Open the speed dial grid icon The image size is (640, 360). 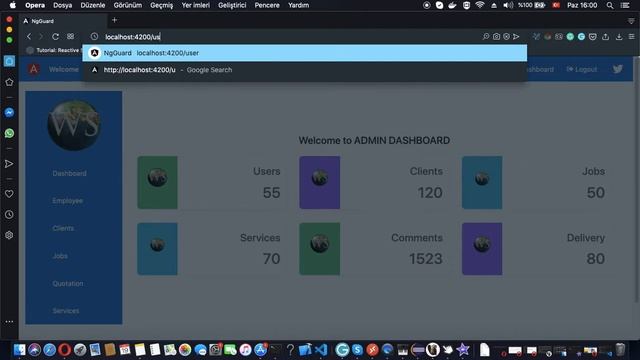[71, 37]
